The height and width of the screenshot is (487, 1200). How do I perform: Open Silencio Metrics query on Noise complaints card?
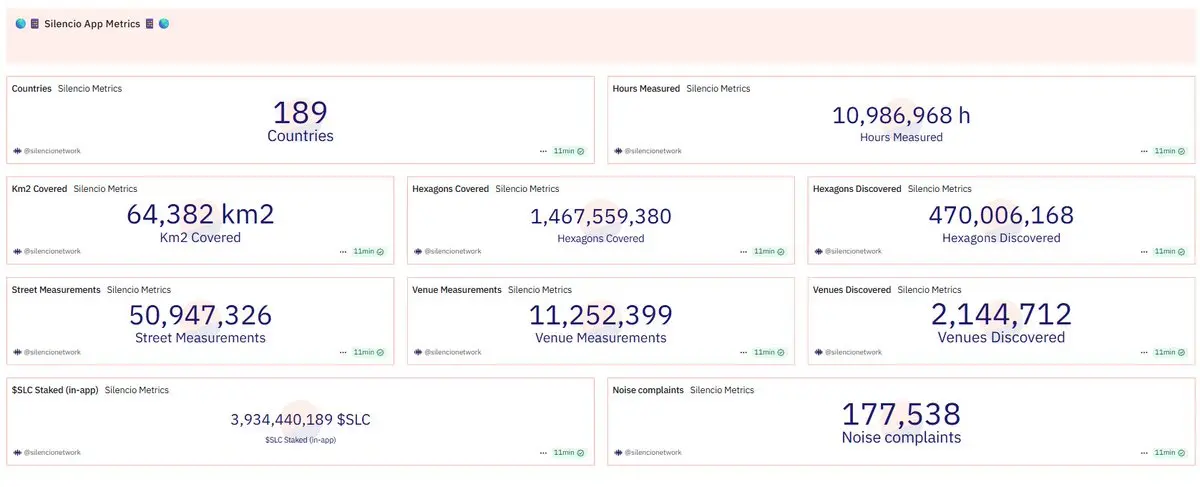pyautogui.click(x=722, y=390)
